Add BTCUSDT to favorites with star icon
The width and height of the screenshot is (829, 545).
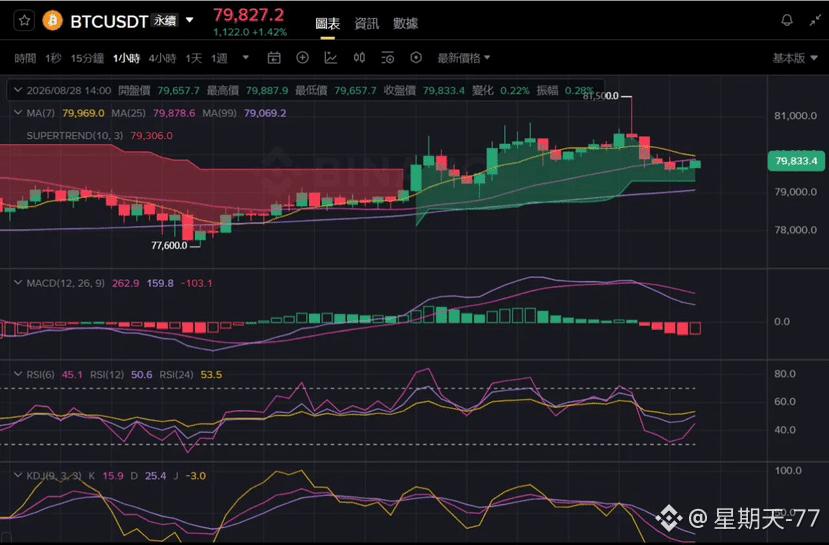(24, 21)
